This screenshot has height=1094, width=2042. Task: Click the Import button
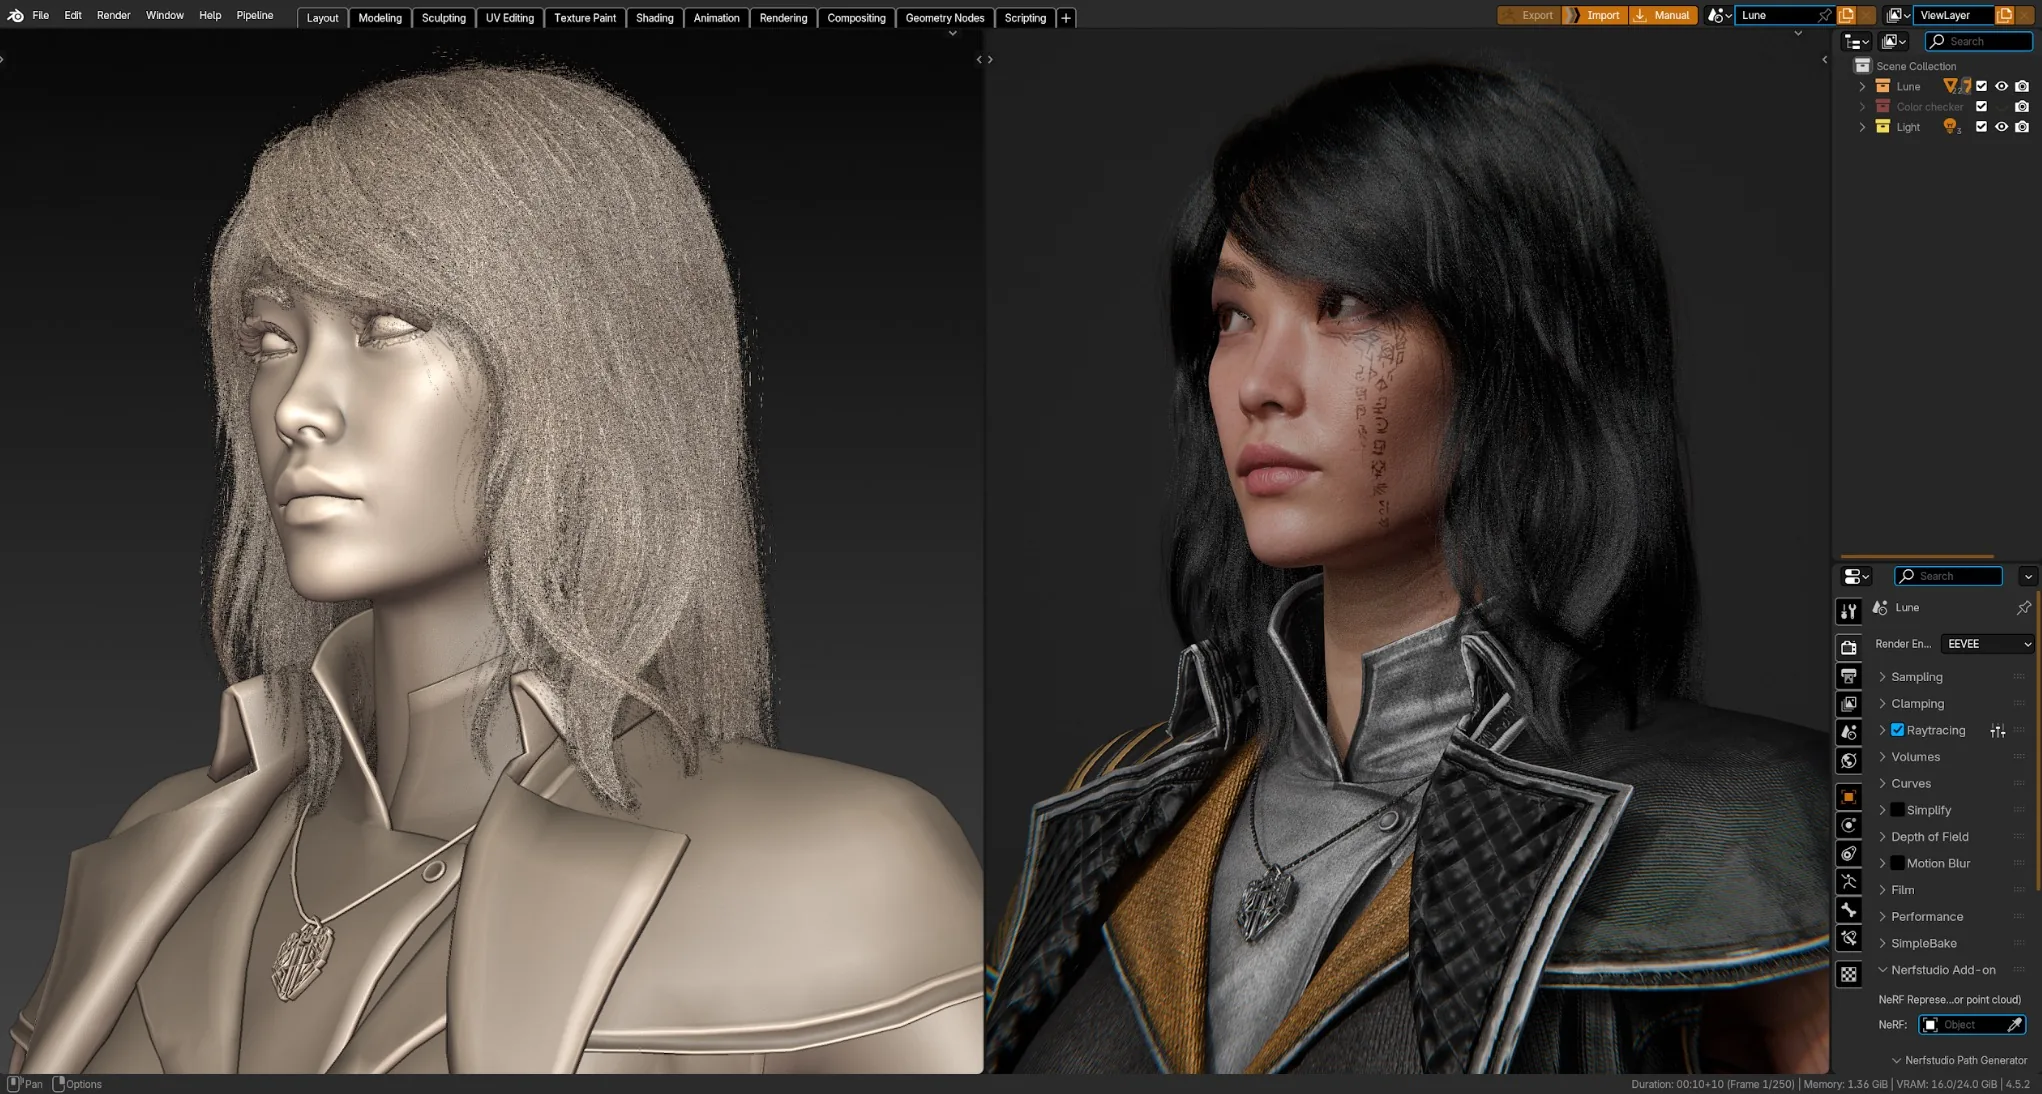coord(1595,15)
